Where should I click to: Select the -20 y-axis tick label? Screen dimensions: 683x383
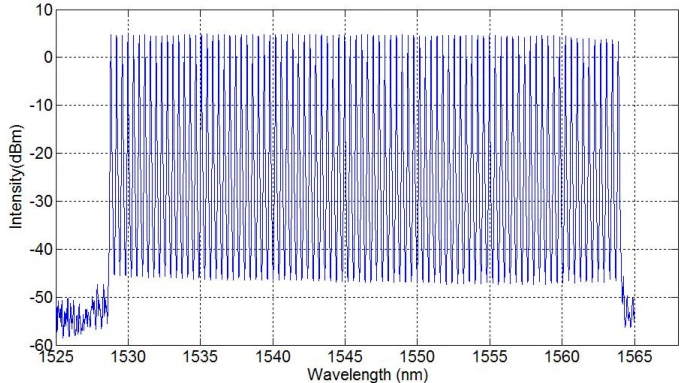[41, 153]
